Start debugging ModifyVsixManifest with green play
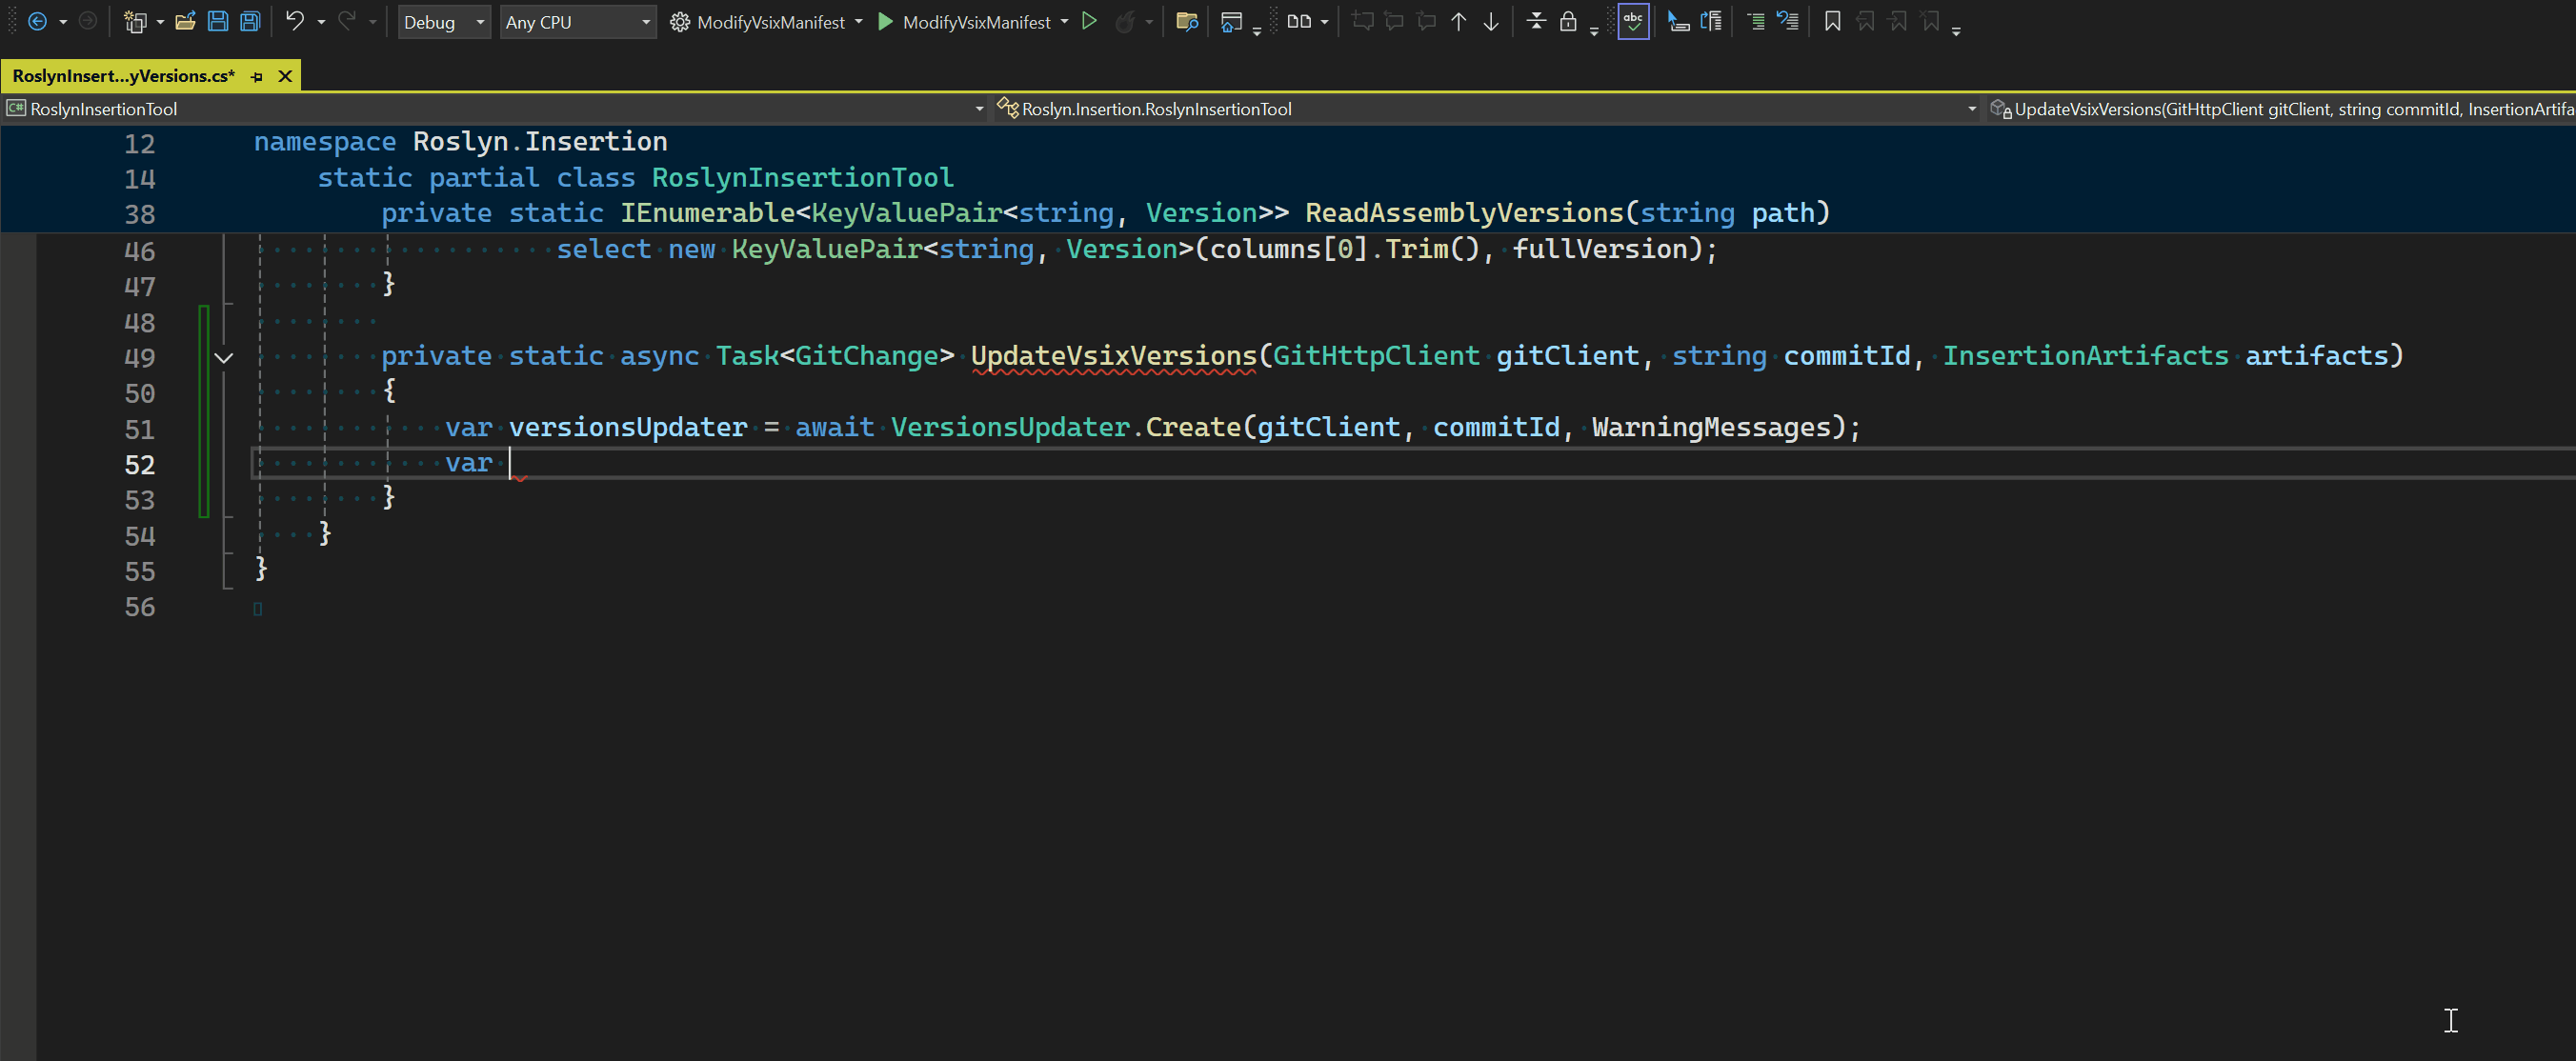The height and width of the screenshot is (1061, 2576). (x=885, y=21)
